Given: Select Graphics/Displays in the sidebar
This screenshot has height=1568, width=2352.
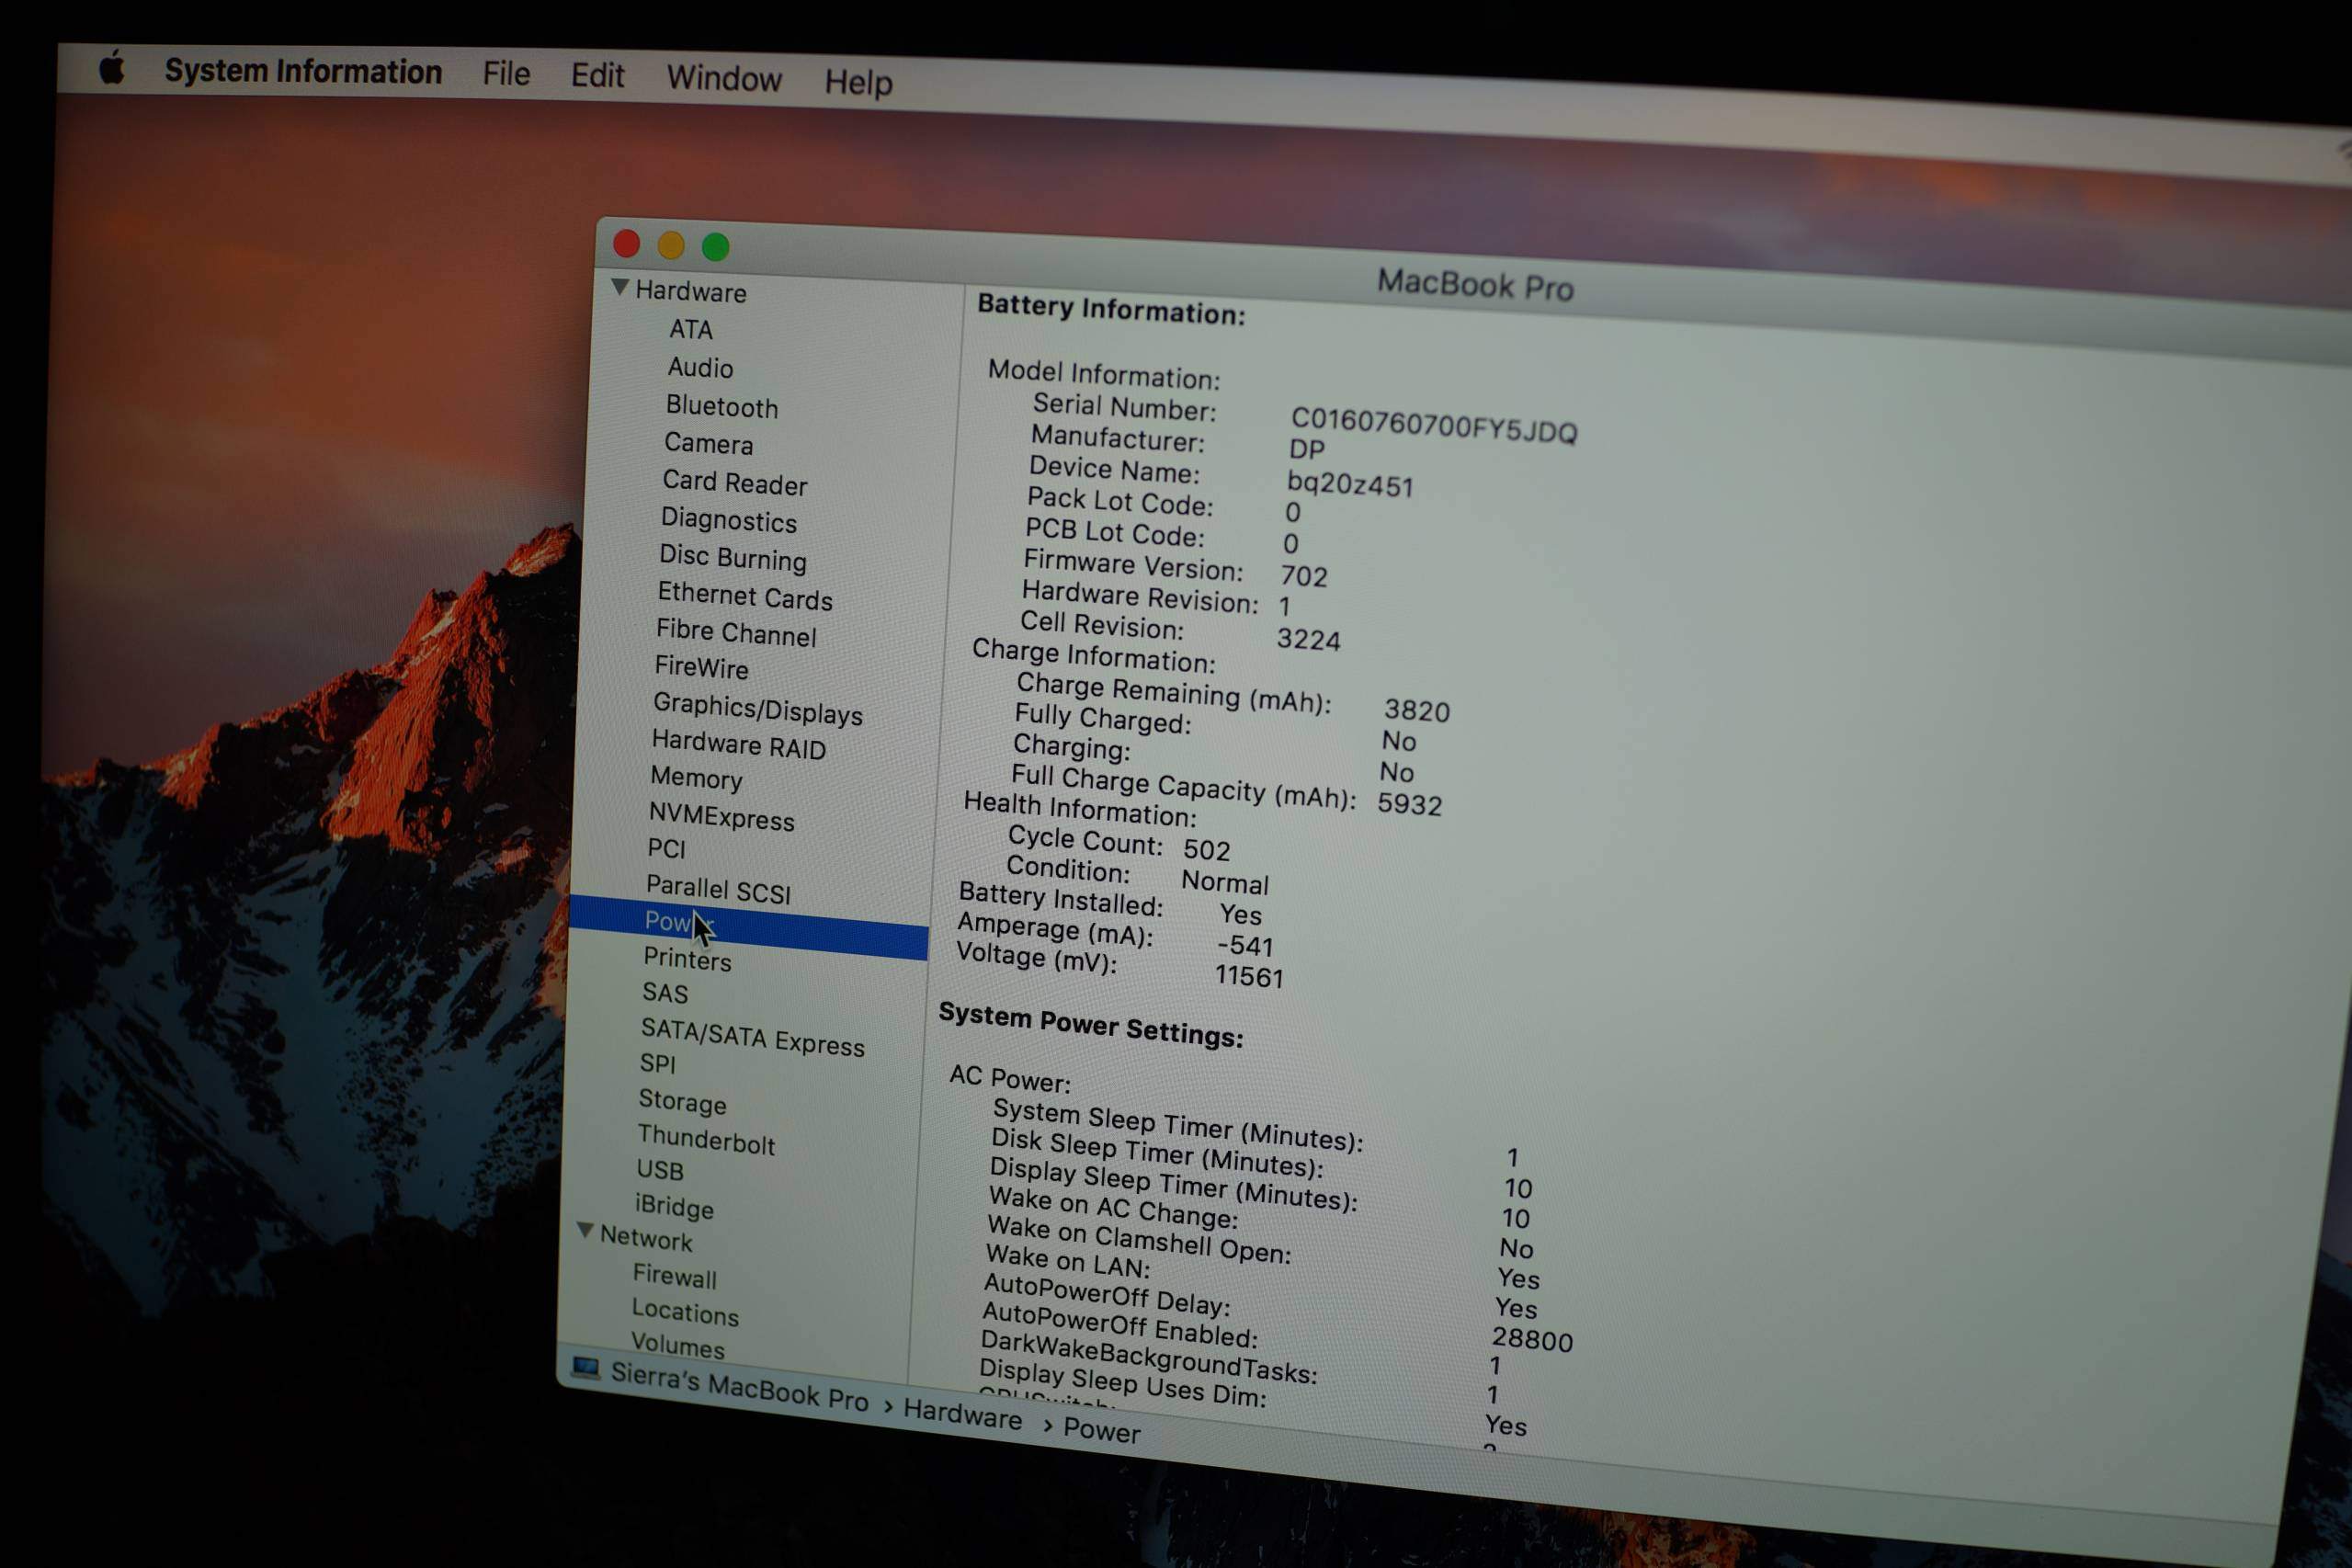Looking at the screenshot, I should tap(757, 709).
